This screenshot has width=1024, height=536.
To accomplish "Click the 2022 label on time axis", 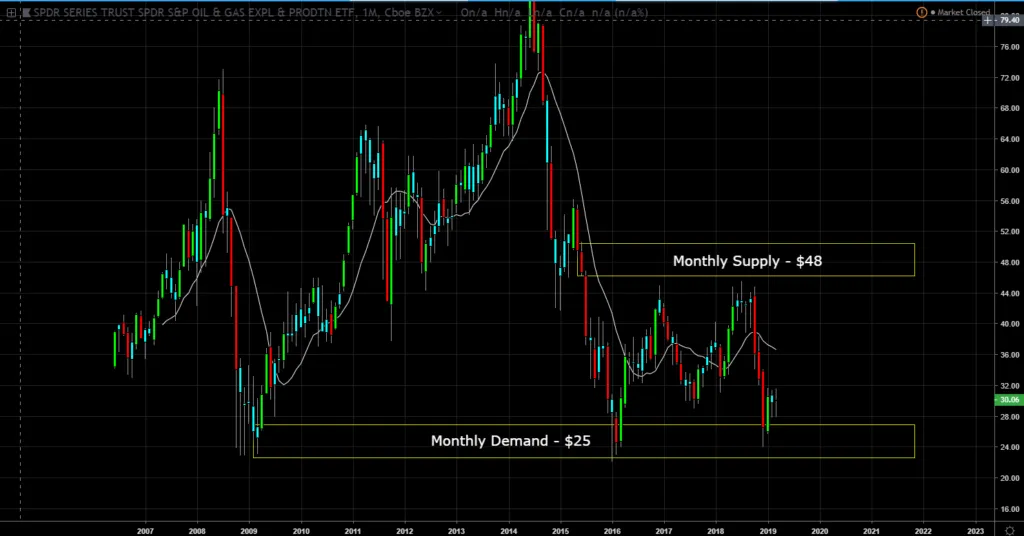I will pyautogui.click(x=923, y=531).
